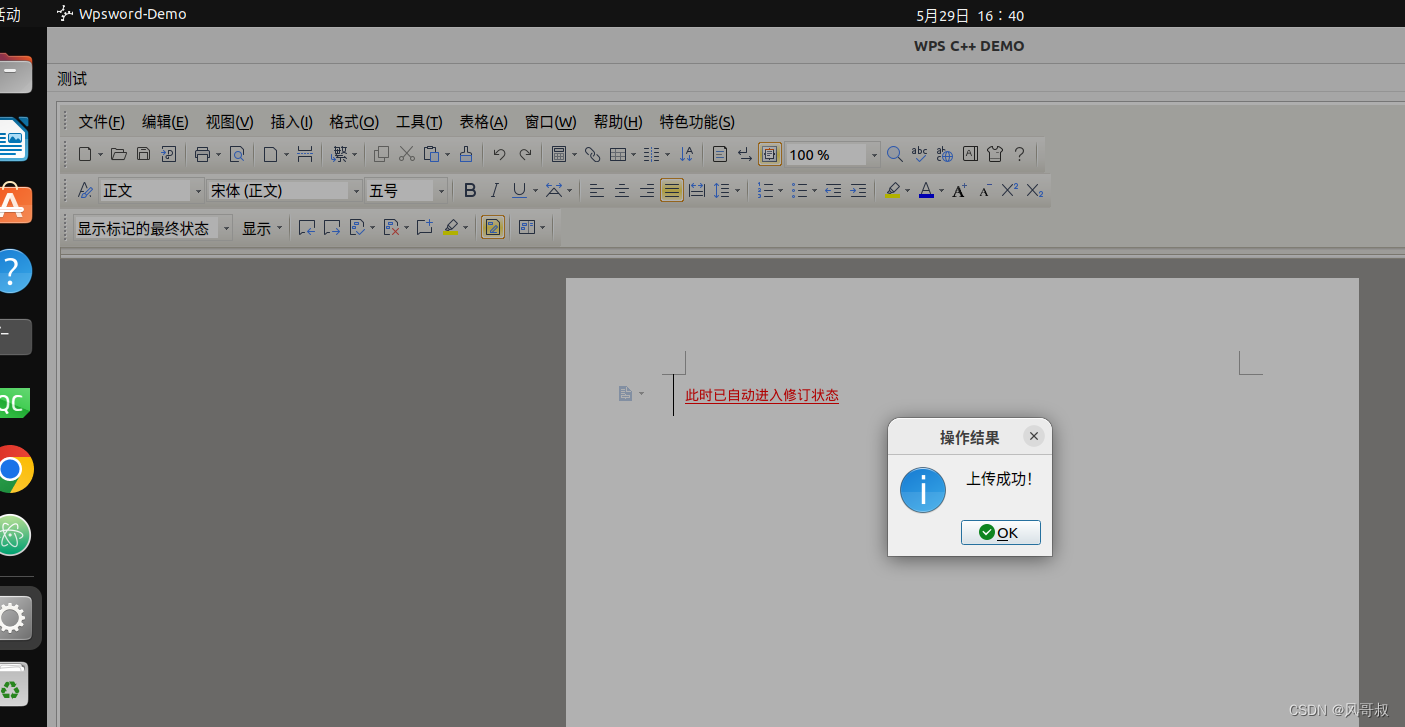Shrink font size with A- icon

point(984,190)
